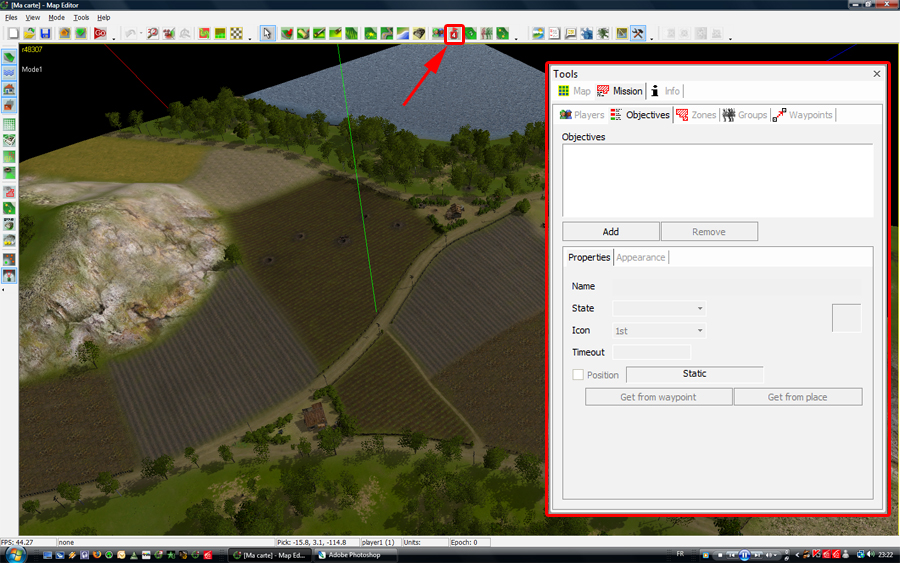Open the Players sub-tab
900x563 pixels.
(x=582, y=115)
